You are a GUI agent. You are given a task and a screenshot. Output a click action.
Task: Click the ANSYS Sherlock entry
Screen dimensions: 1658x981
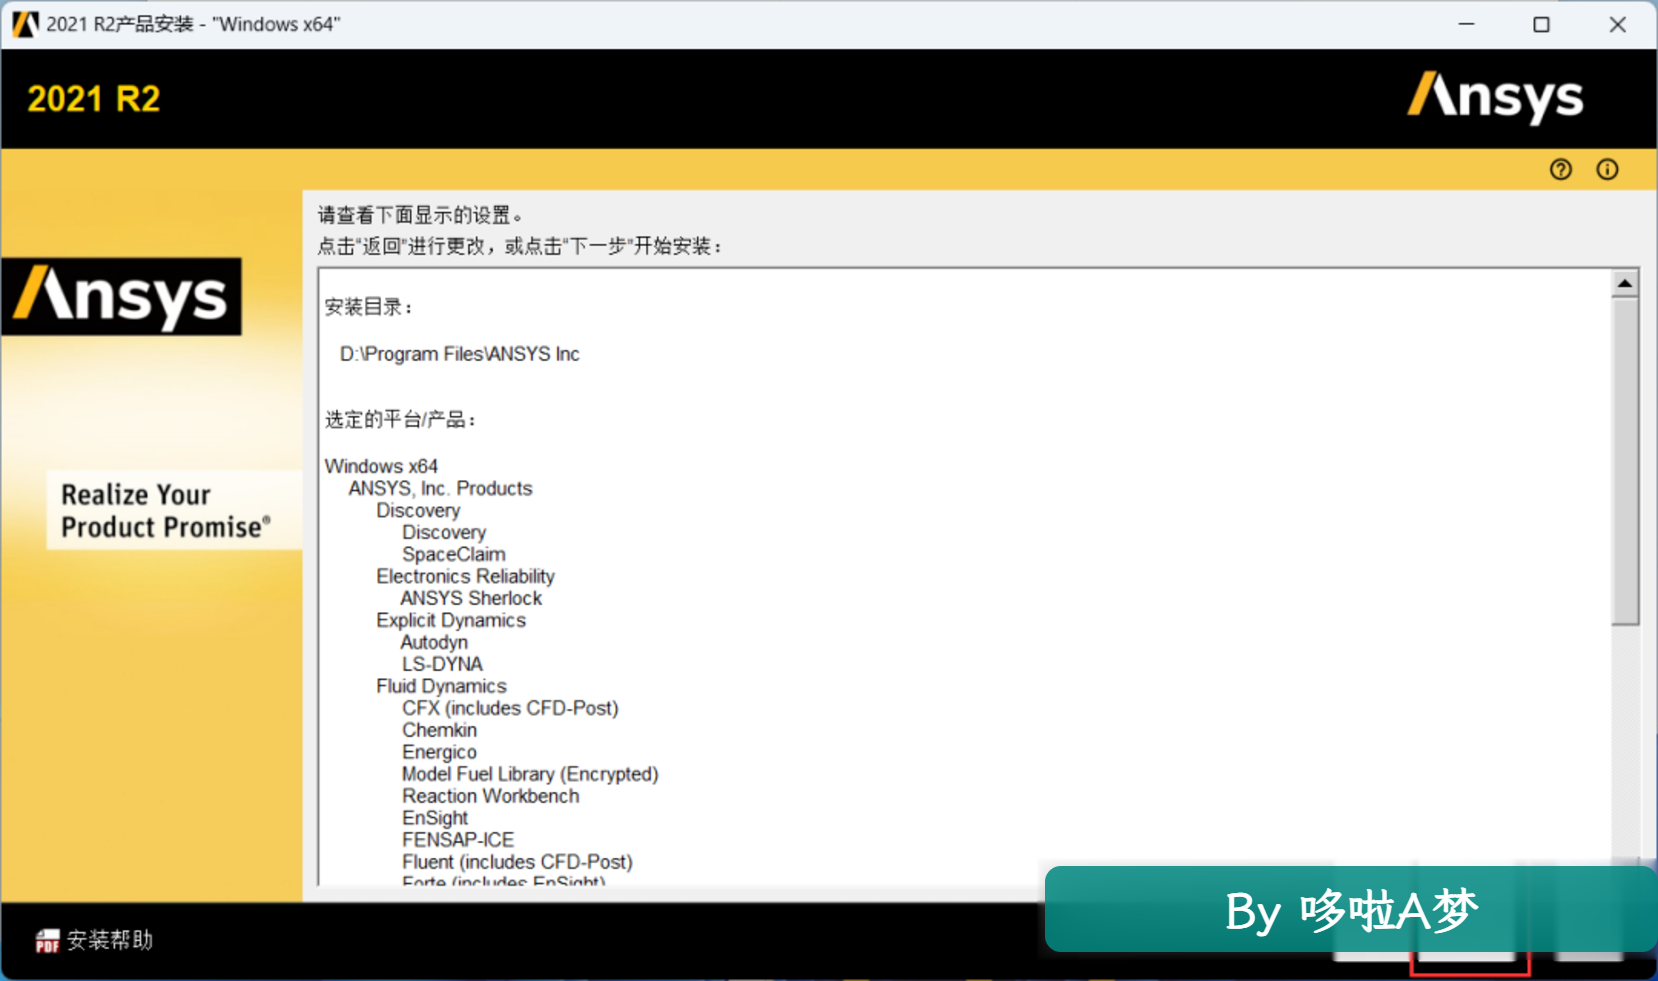coord(471,598)
